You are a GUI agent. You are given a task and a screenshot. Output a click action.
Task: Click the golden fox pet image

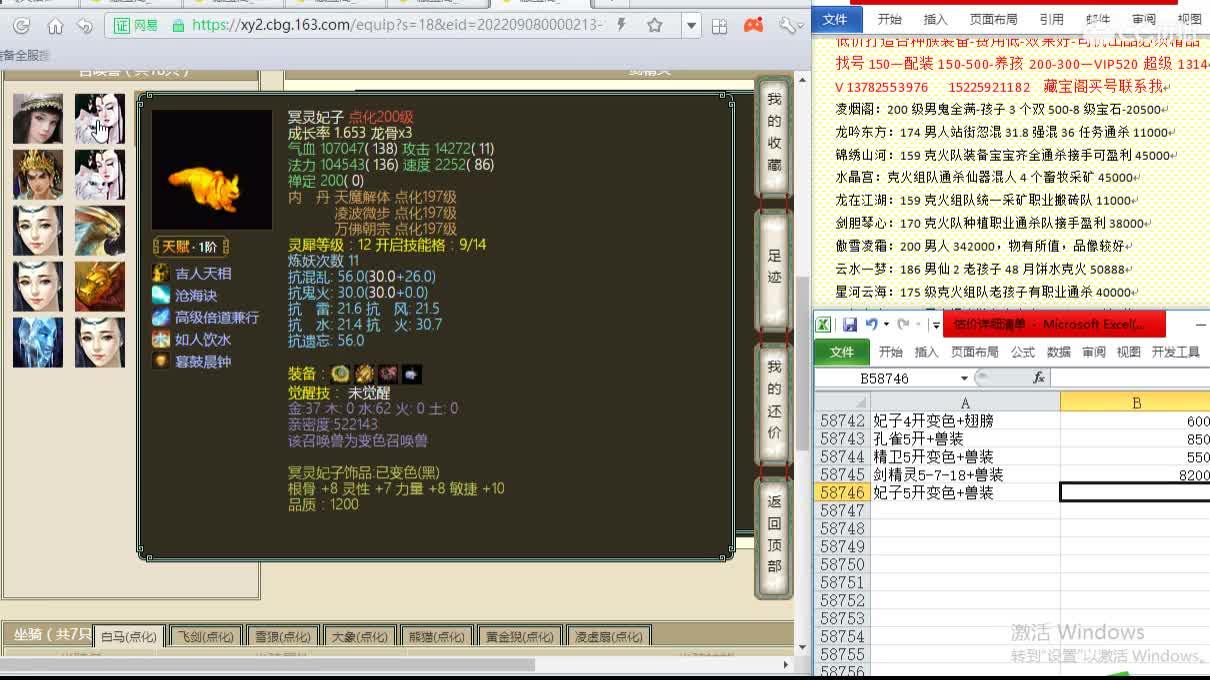point(211,170)
